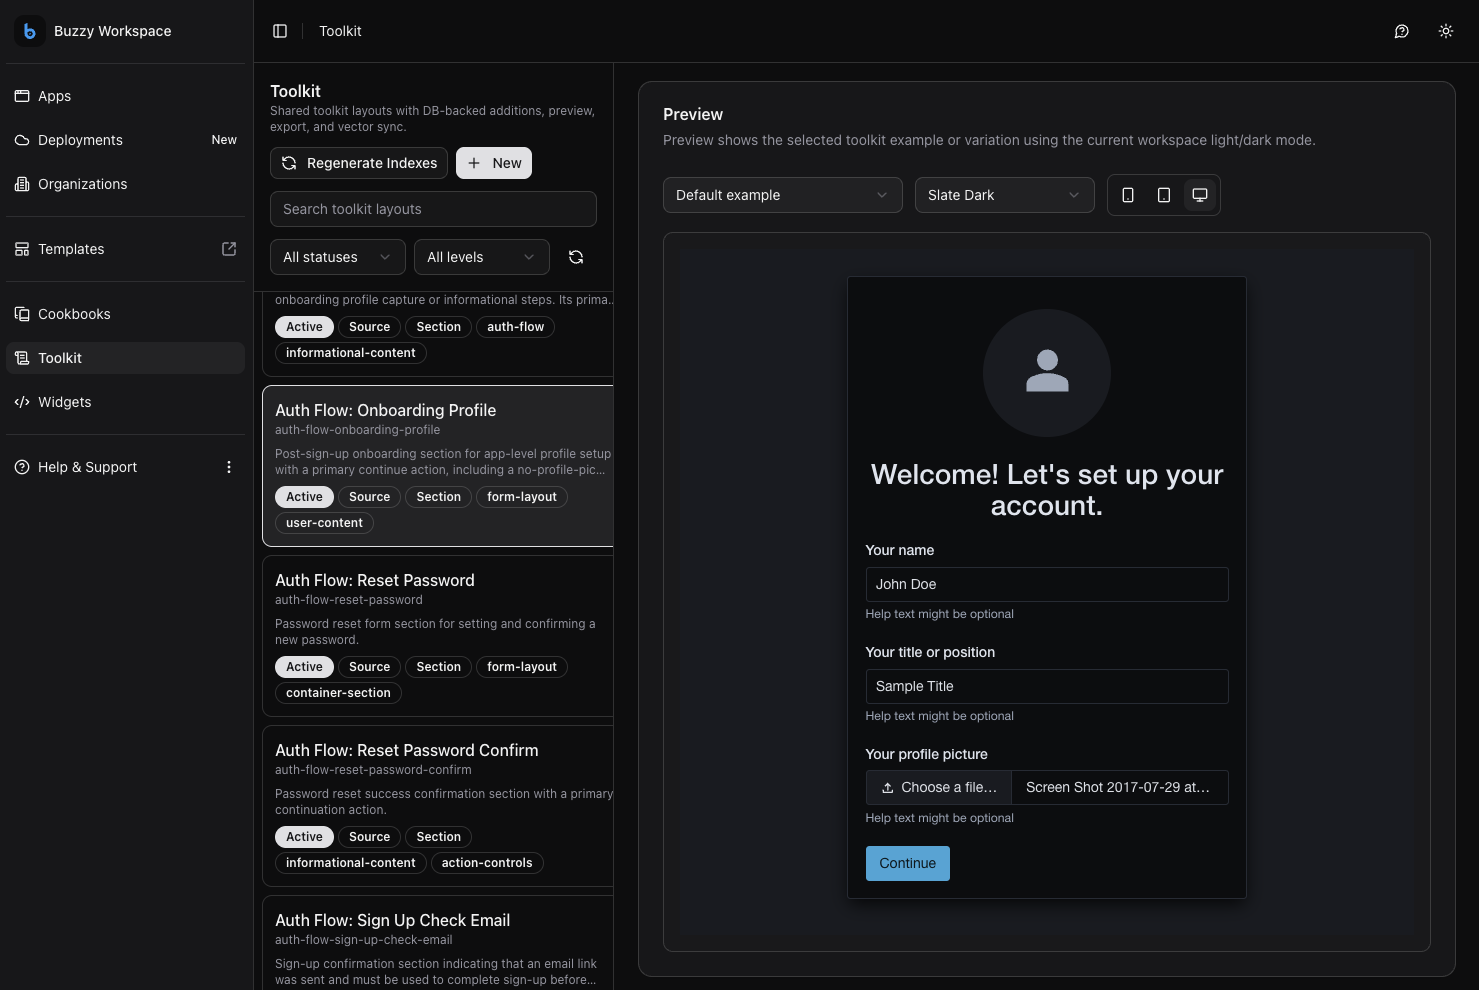Open the All statuses dropdown

coord(338,257)
